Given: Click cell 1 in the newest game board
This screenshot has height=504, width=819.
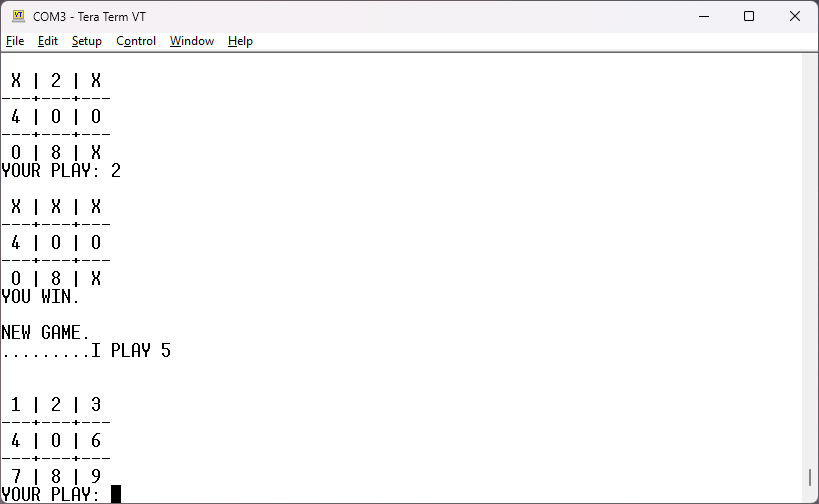Looking at the screenshot, I should click(x=16, y=405).
